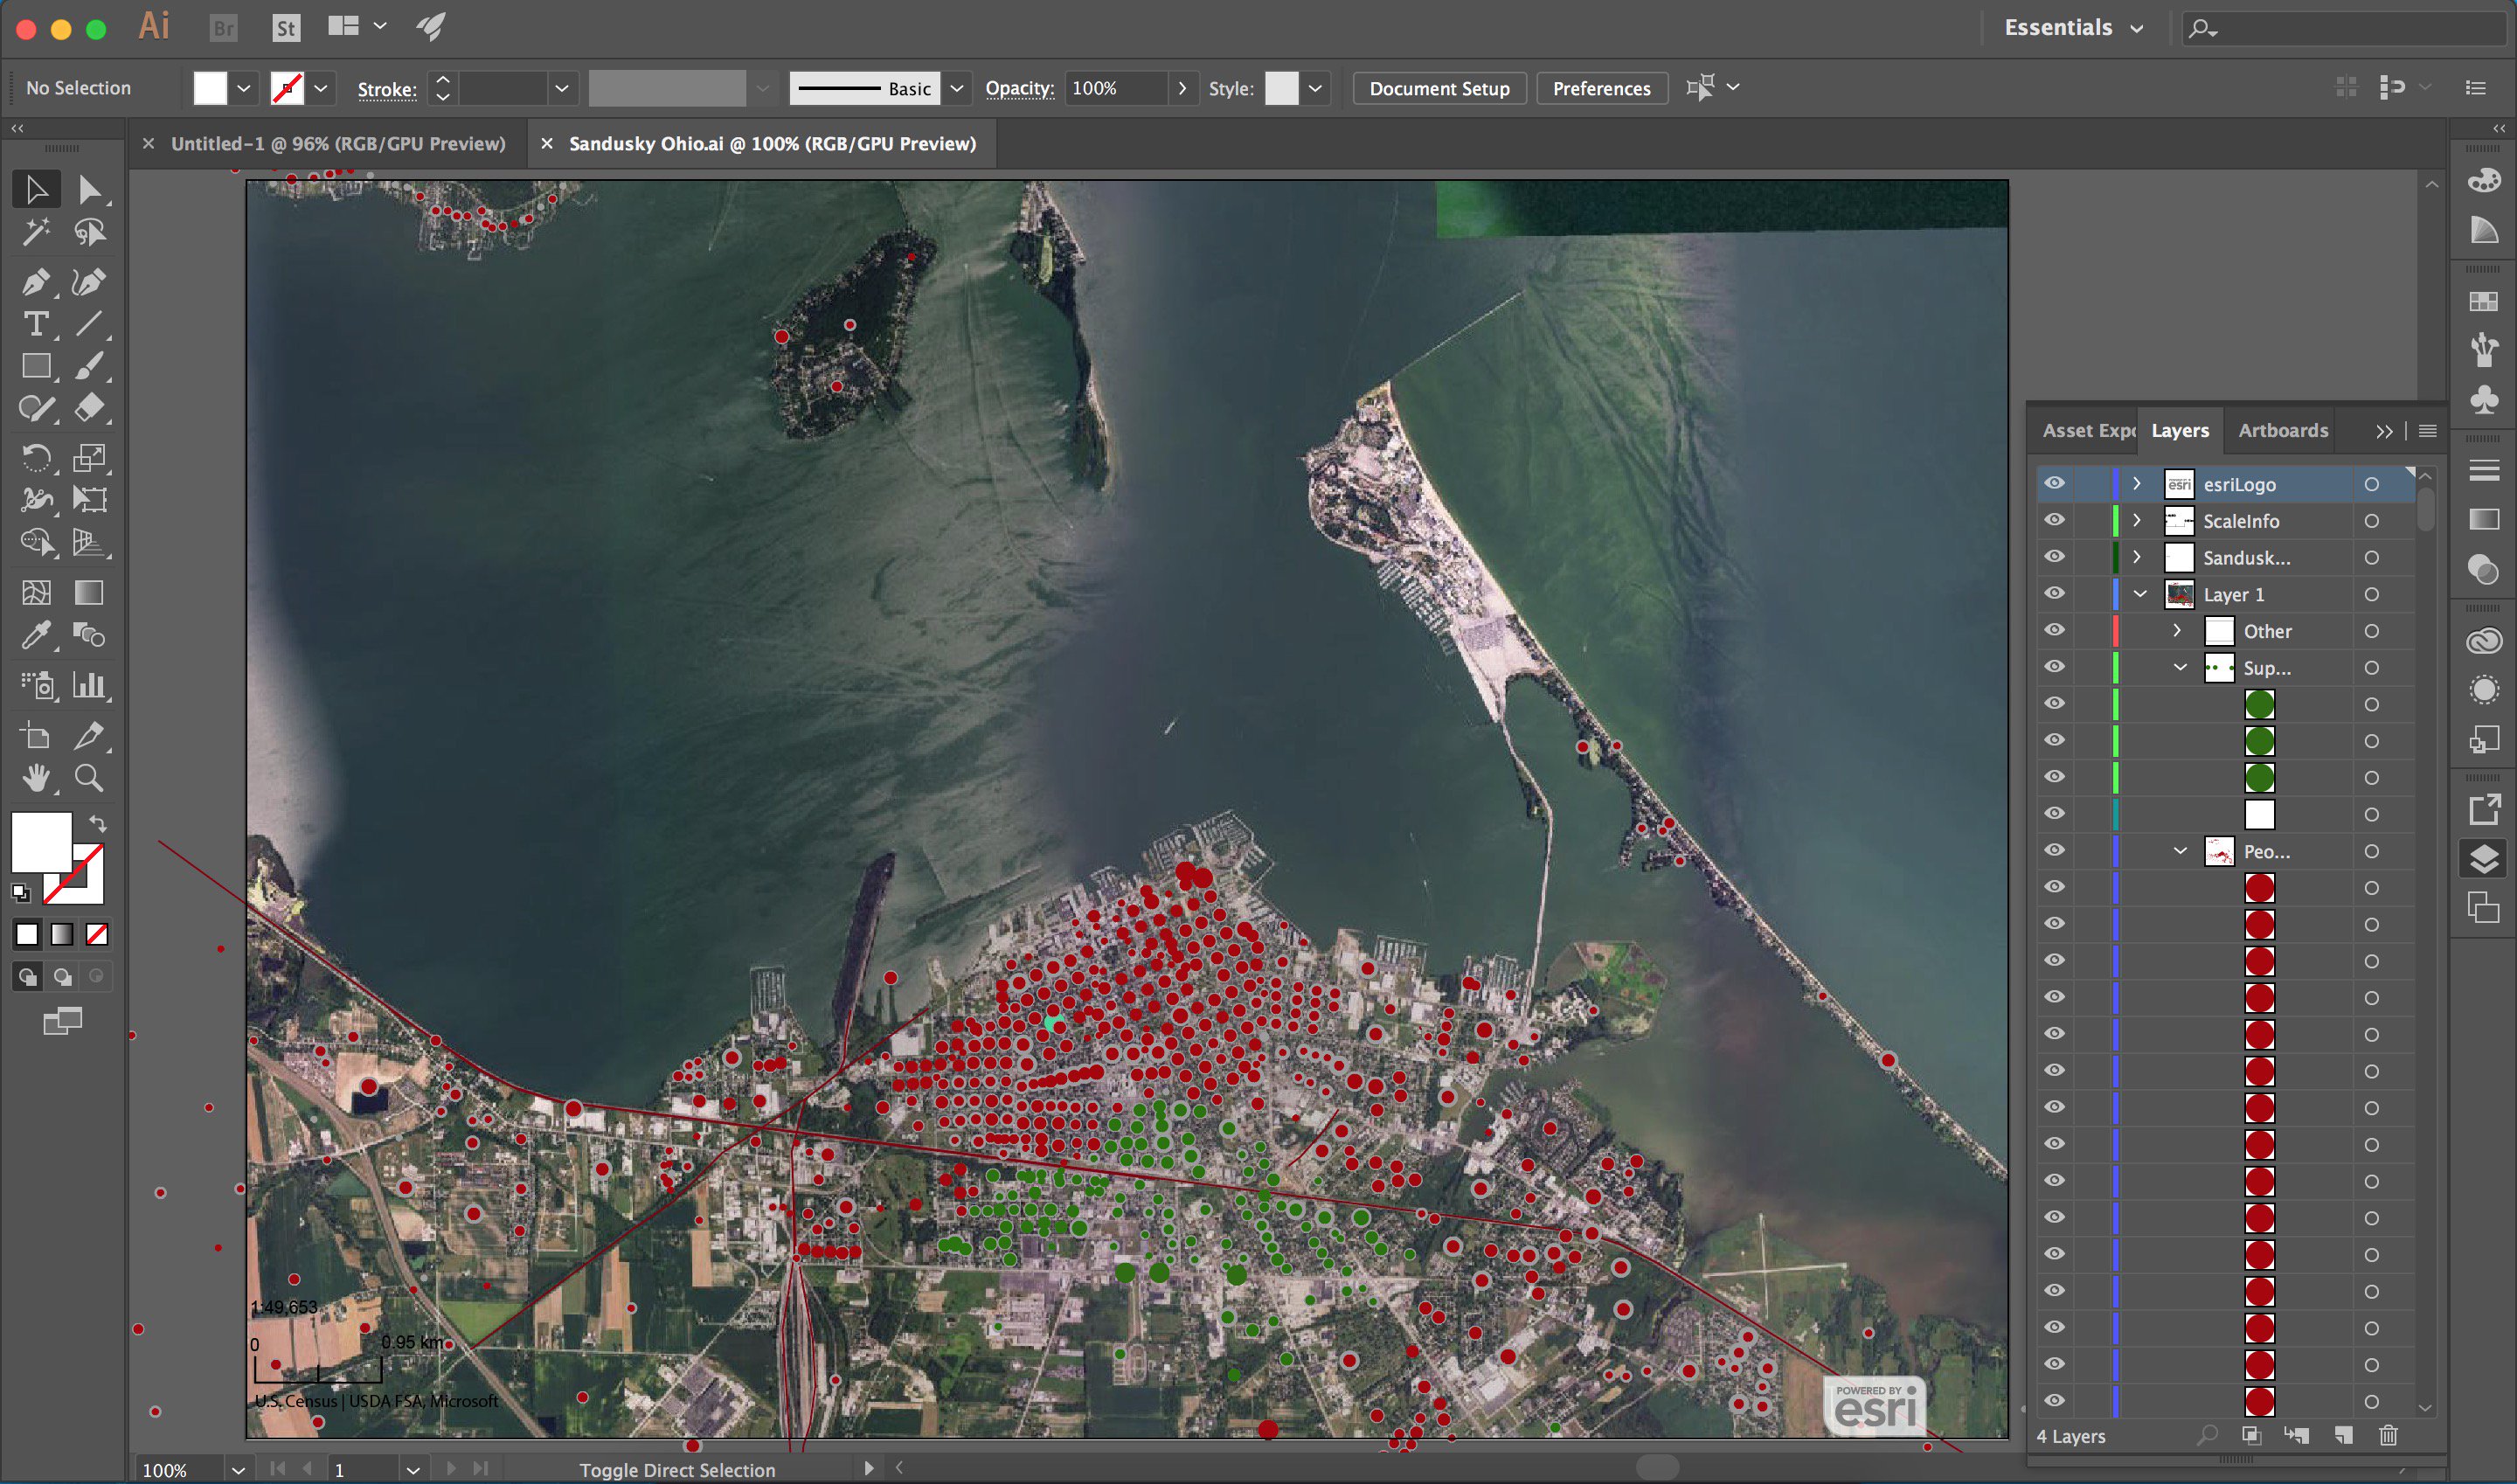The height and width of the screenshot is (1484, 2517).
Task: Expand the esriLogo layer
Action: [2137, 484]
